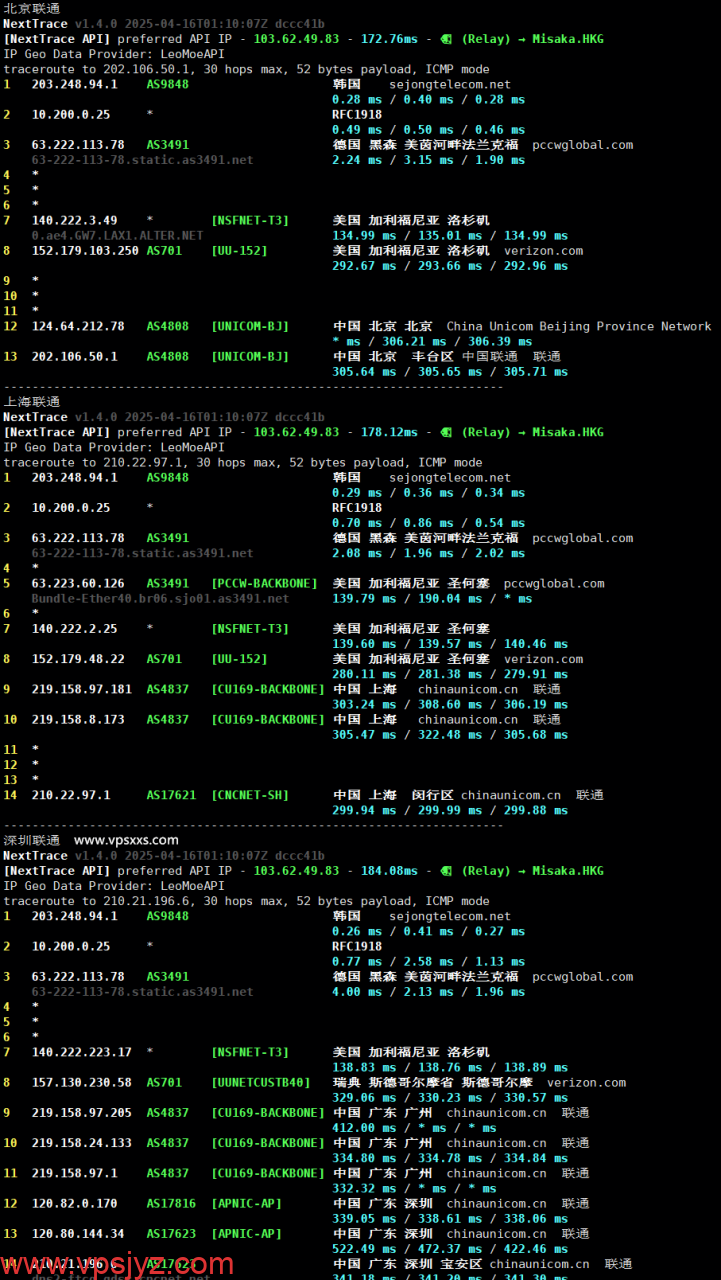Select latency 280.11 ms / 281.38 ms / 279.91 ms
The width and height of the screenshot is (721, 1280).
450,674
